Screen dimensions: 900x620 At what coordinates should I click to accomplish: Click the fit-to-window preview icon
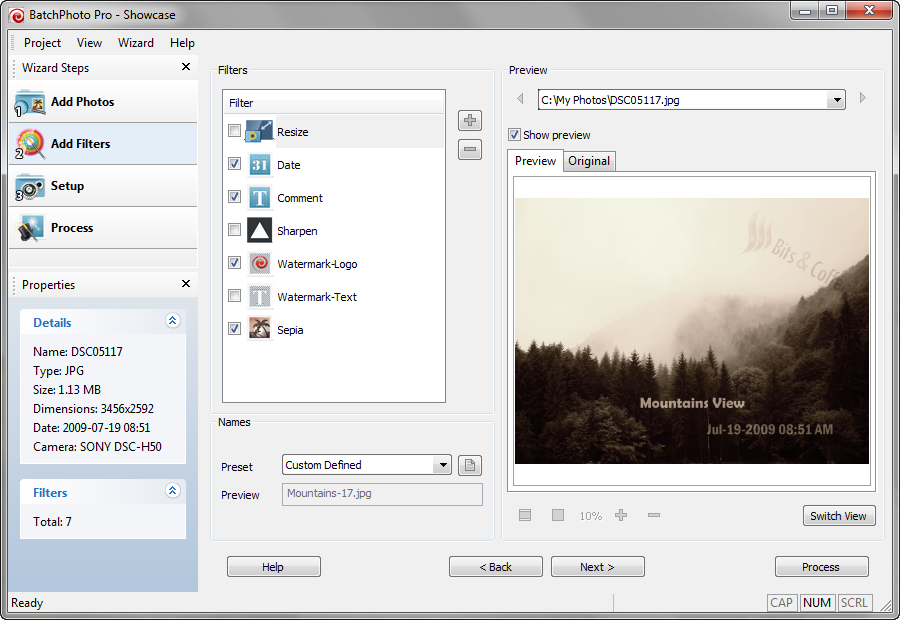pyautogui.click(x=525, y=515)
